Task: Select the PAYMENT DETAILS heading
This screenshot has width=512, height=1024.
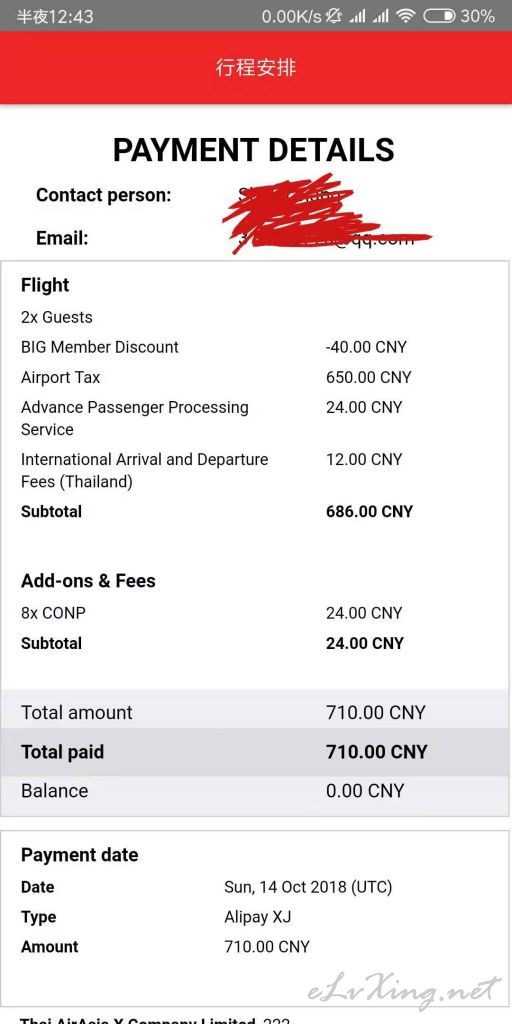Action: coord(253,150)
